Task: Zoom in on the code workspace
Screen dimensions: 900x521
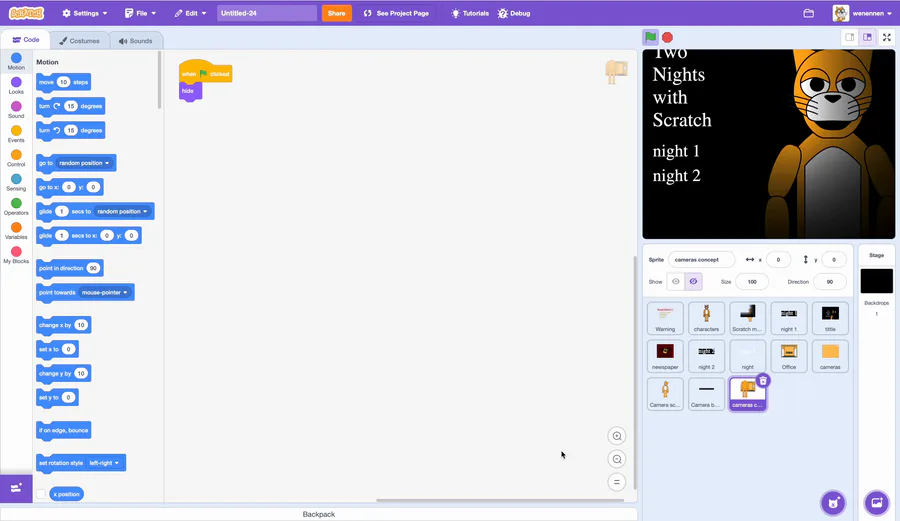Action: [x=616, y=436]
